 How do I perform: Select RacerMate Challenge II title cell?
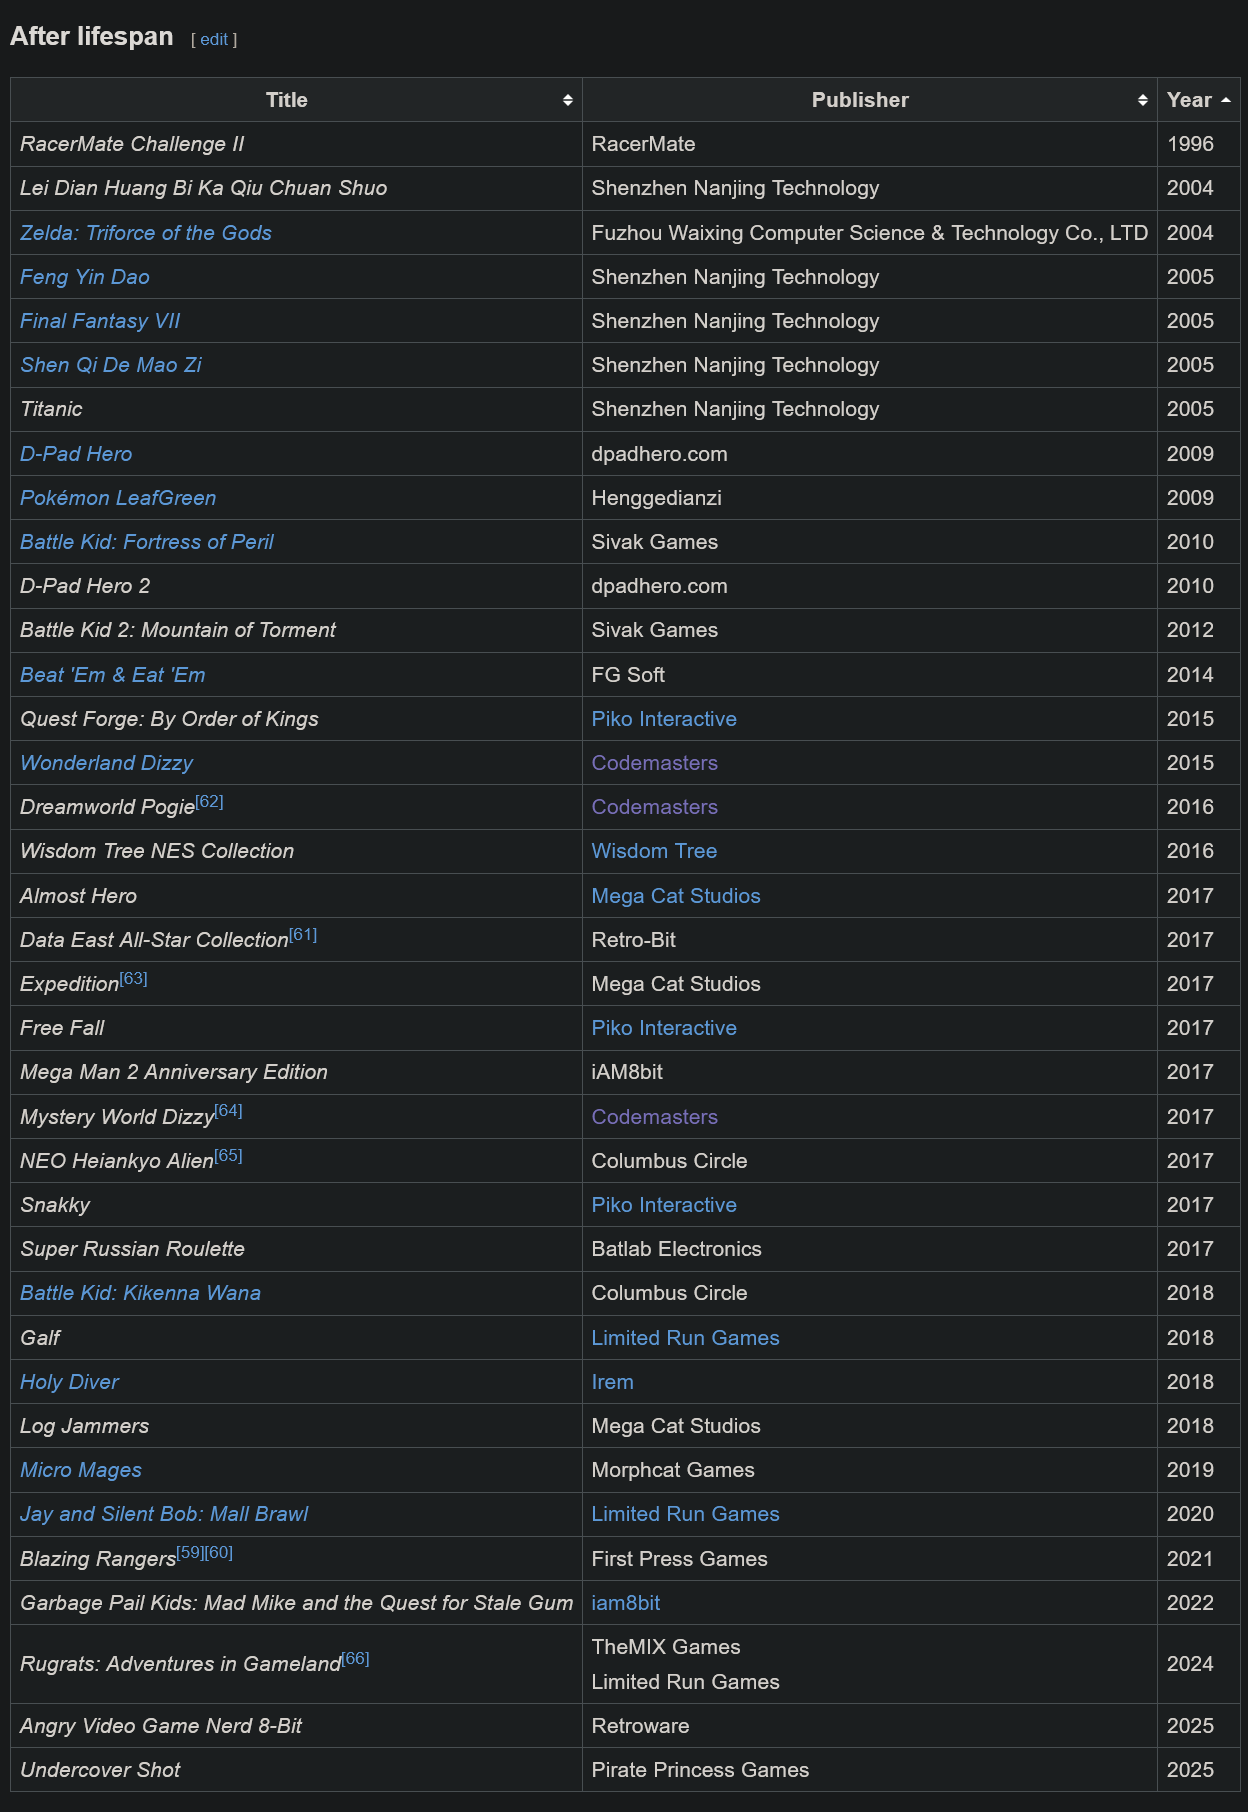tap(296, 144)
